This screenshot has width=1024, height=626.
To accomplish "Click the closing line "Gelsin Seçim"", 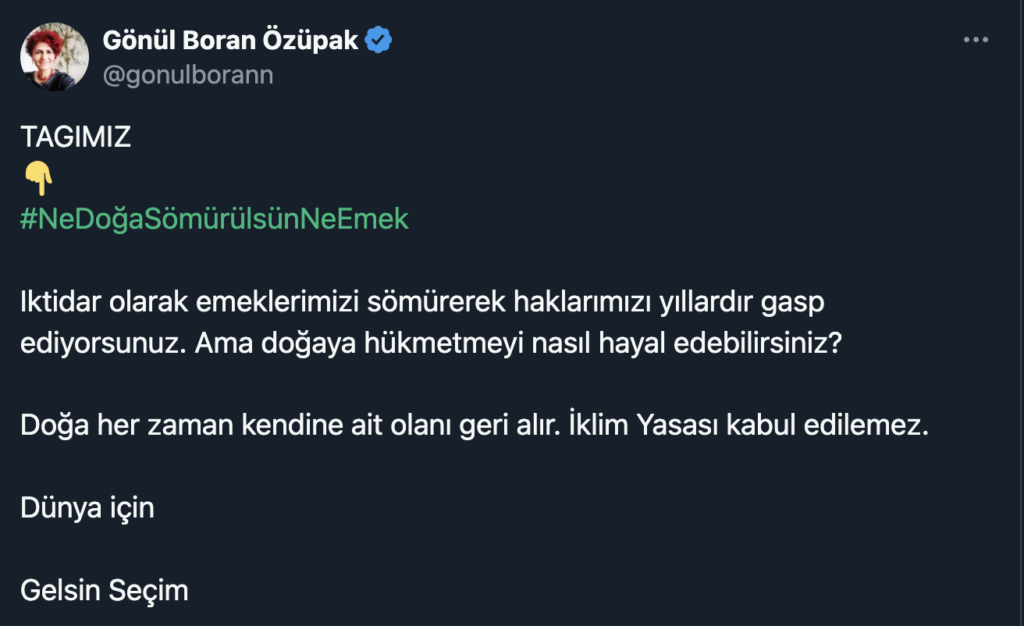I will (x=104, y=590).
